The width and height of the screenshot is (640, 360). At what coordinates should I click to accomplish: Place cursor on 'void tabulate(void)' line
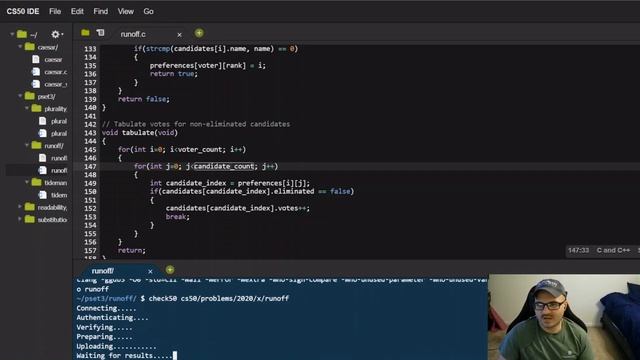point(140,133)
